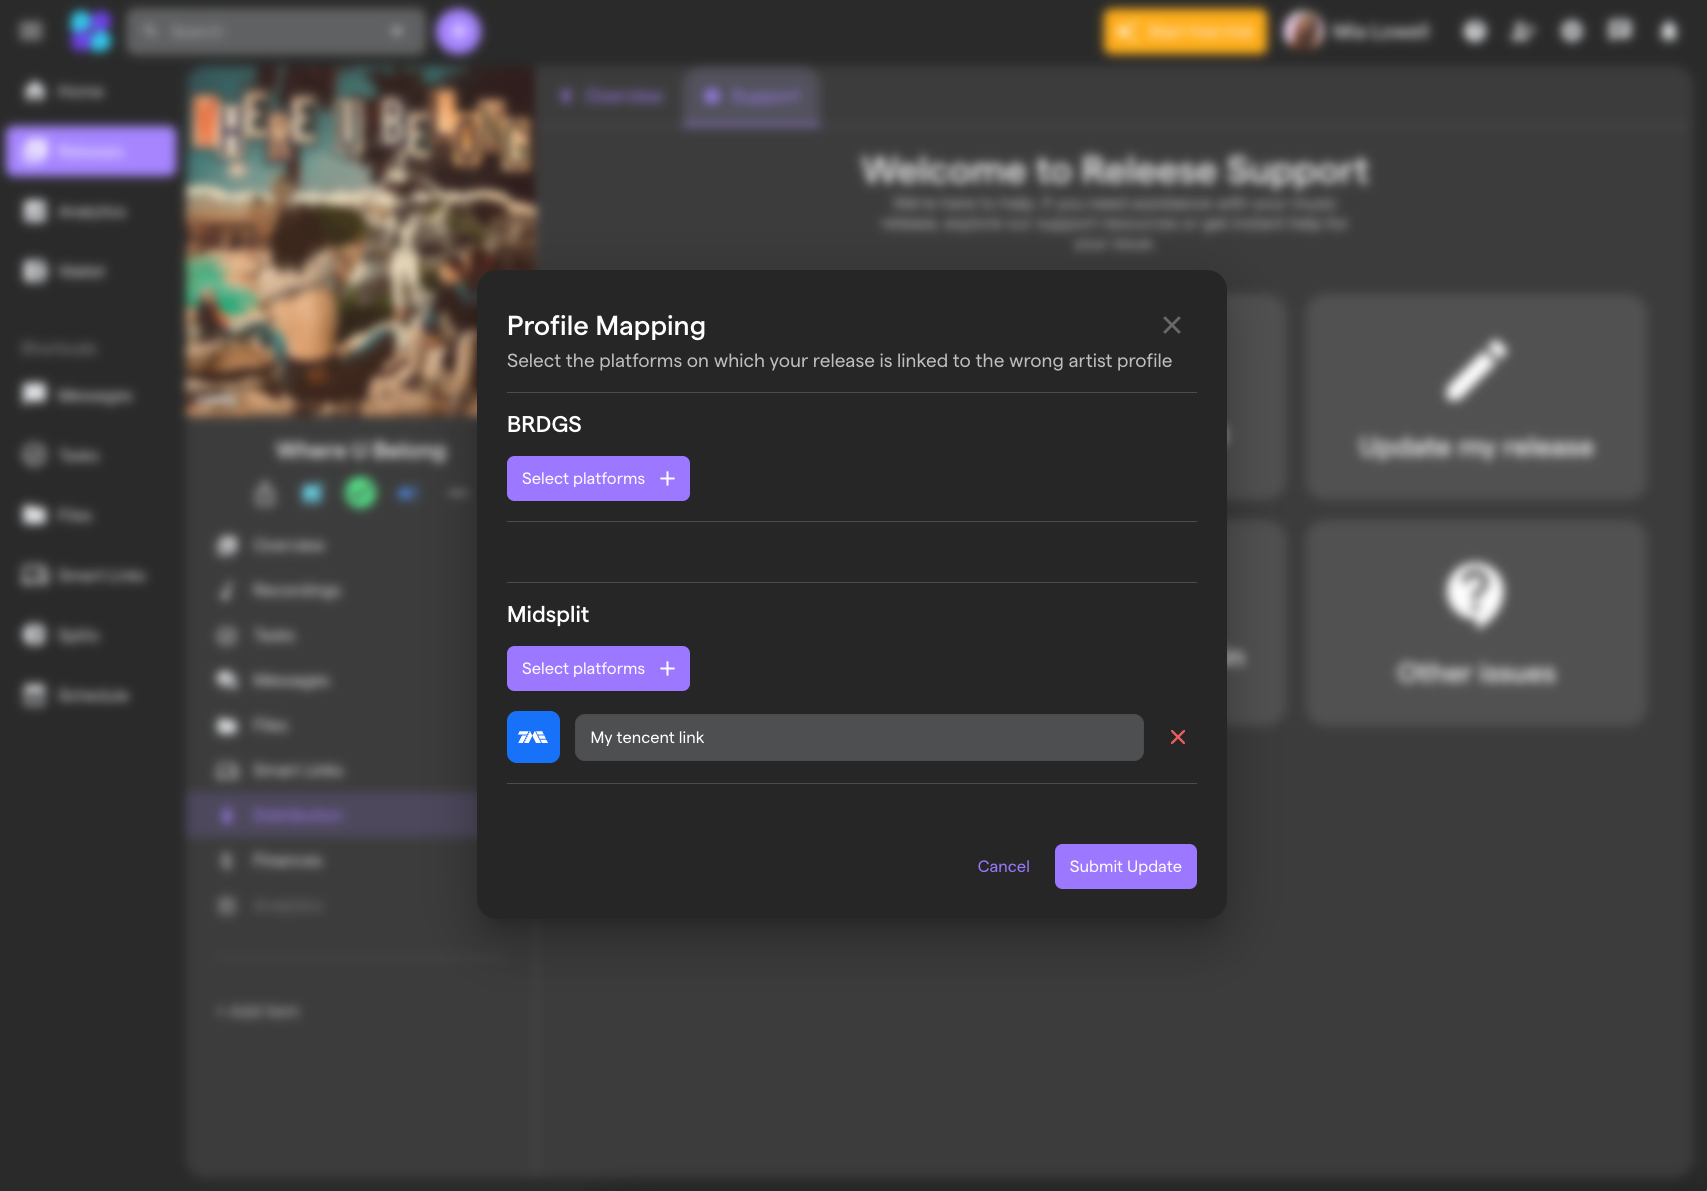
Task: Click the plus icon on Midsplit button
Action: pyautogui.click(x=668, y=669)
